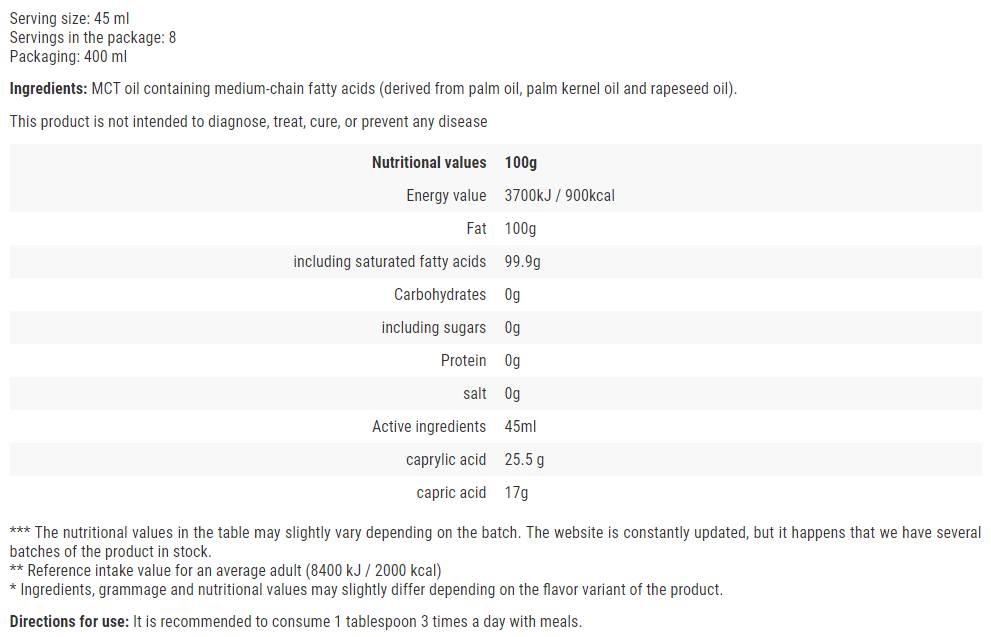The width and height of the screenshot is (991, 637).
Task: Click the "including sugars" row label
Action: [433, 328]
